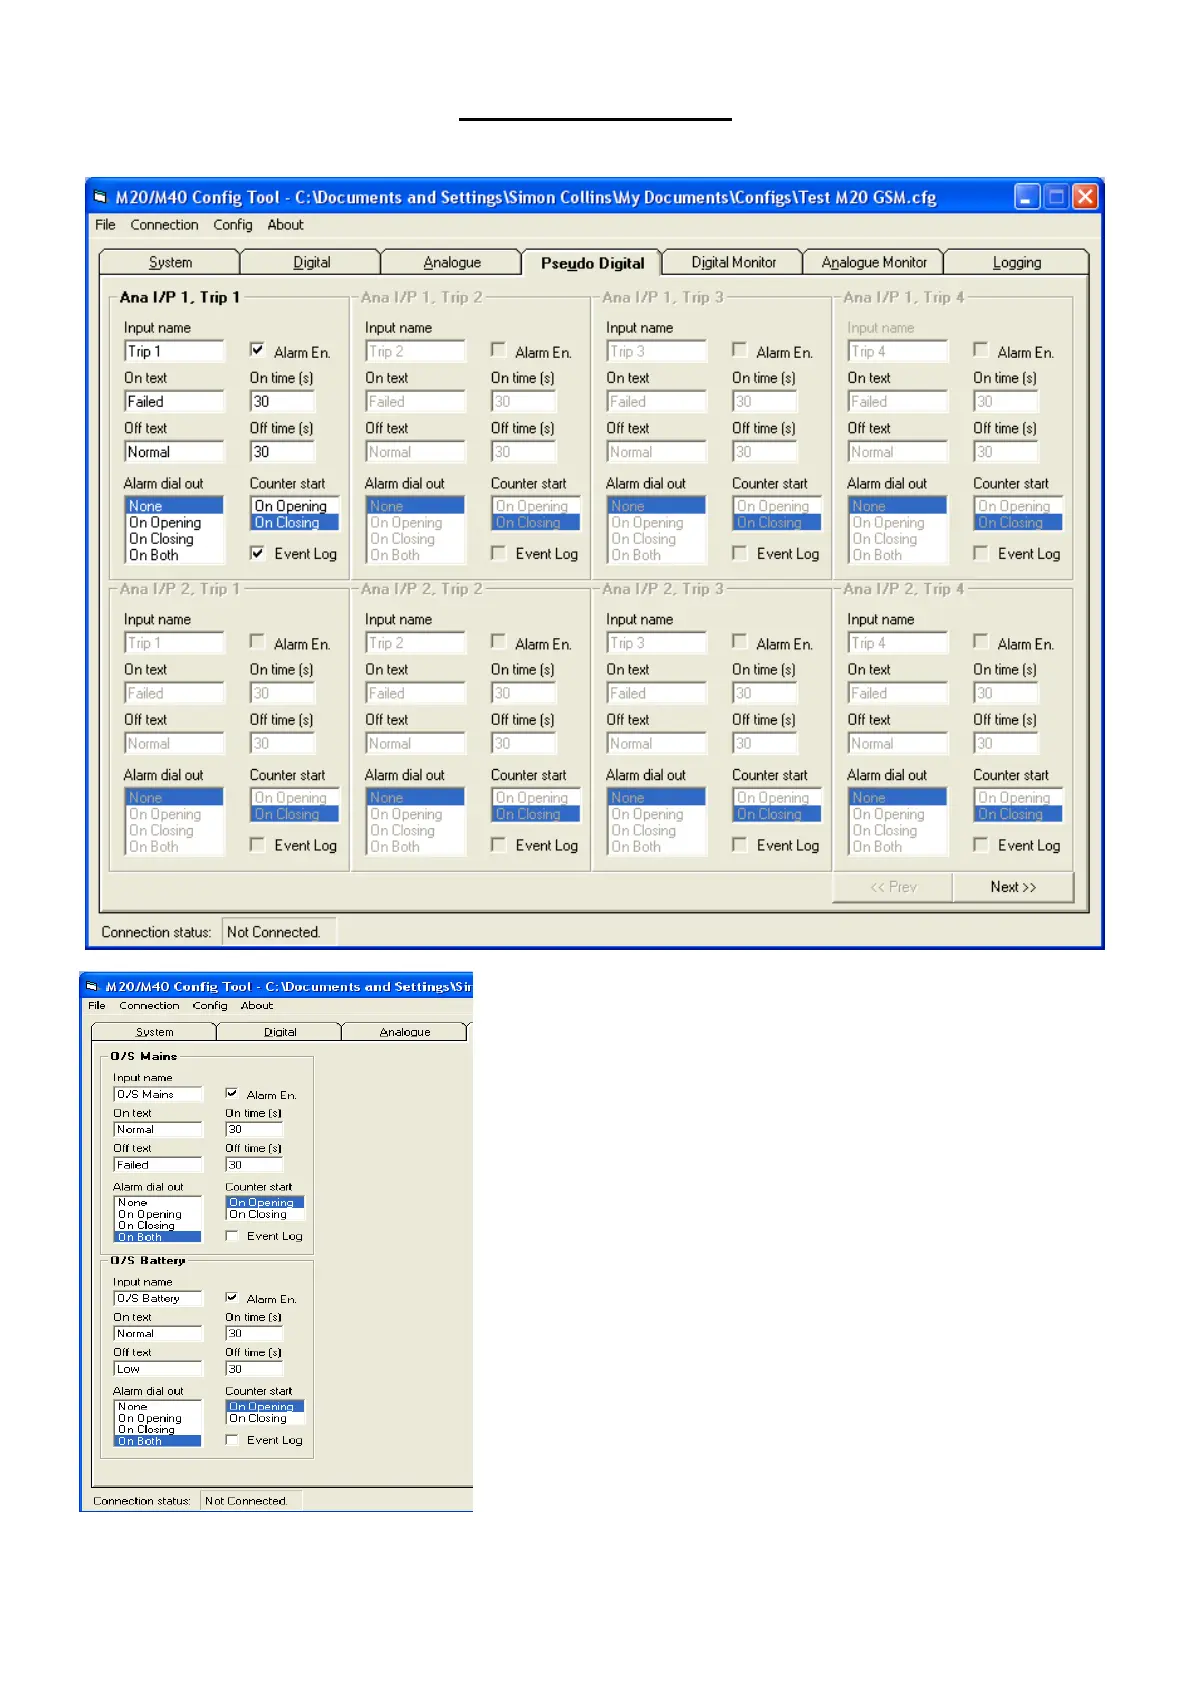Screen dimensions: 1191x1684
Task: Select 'On Opening' in Ana I/P 1 Trip 1 Counter start
Action: [x=295, y=506]
